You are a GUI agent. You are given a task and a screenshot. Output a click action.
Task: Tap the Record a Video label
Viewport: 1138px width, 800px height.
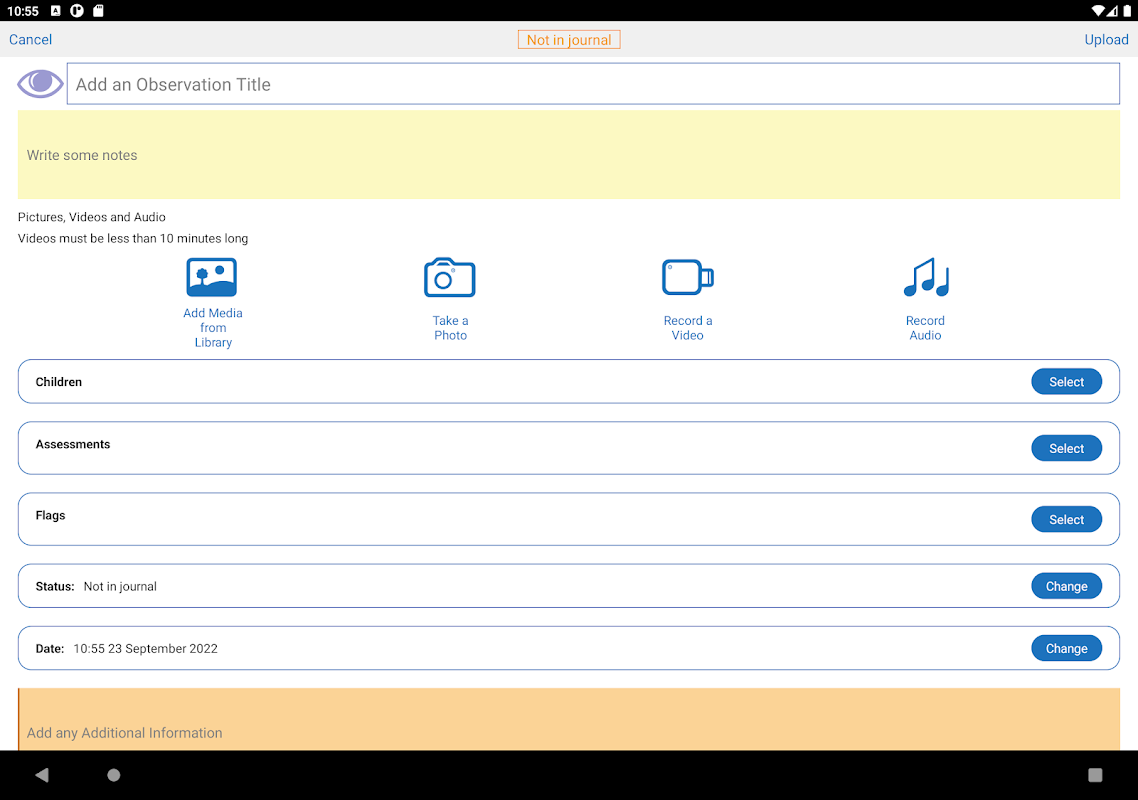687,328
